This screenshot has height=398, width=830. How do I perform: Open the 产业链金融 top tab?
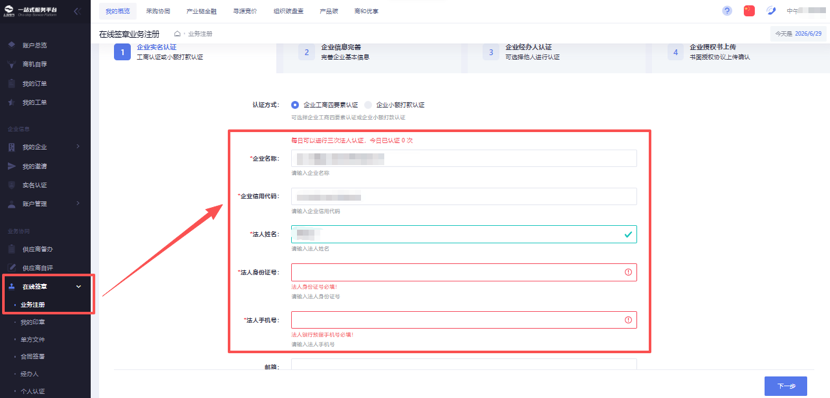tap(202, 11)
